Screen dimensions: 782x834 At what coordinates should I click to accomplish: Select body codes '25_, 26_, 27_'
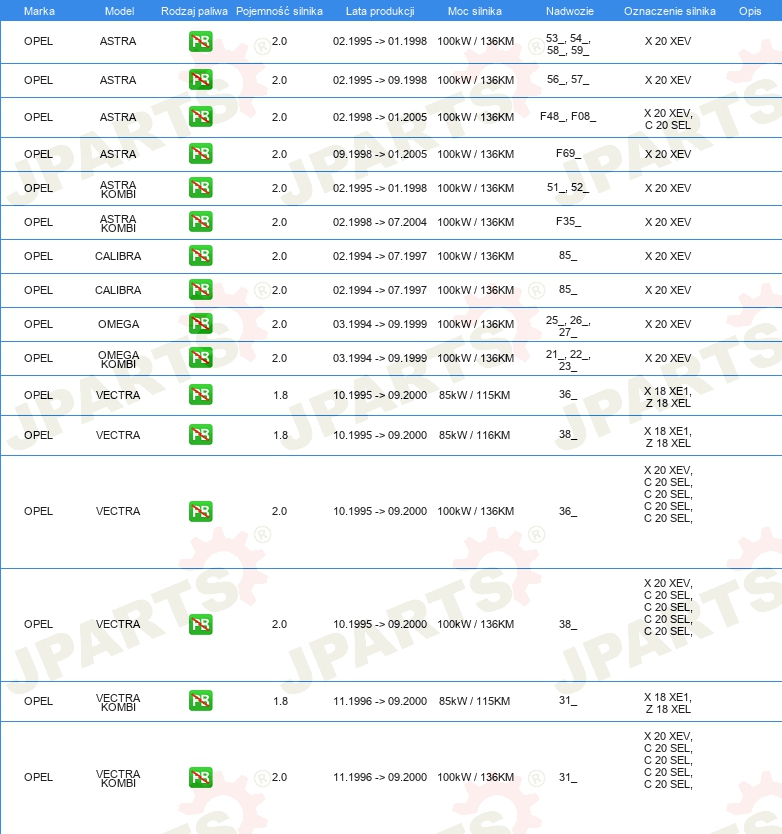coord(568,326)
